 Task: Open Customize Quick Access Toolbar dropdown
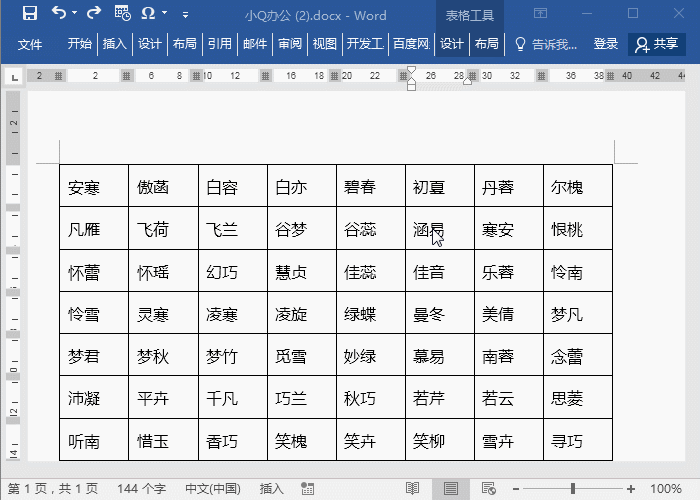coord(185,15)
